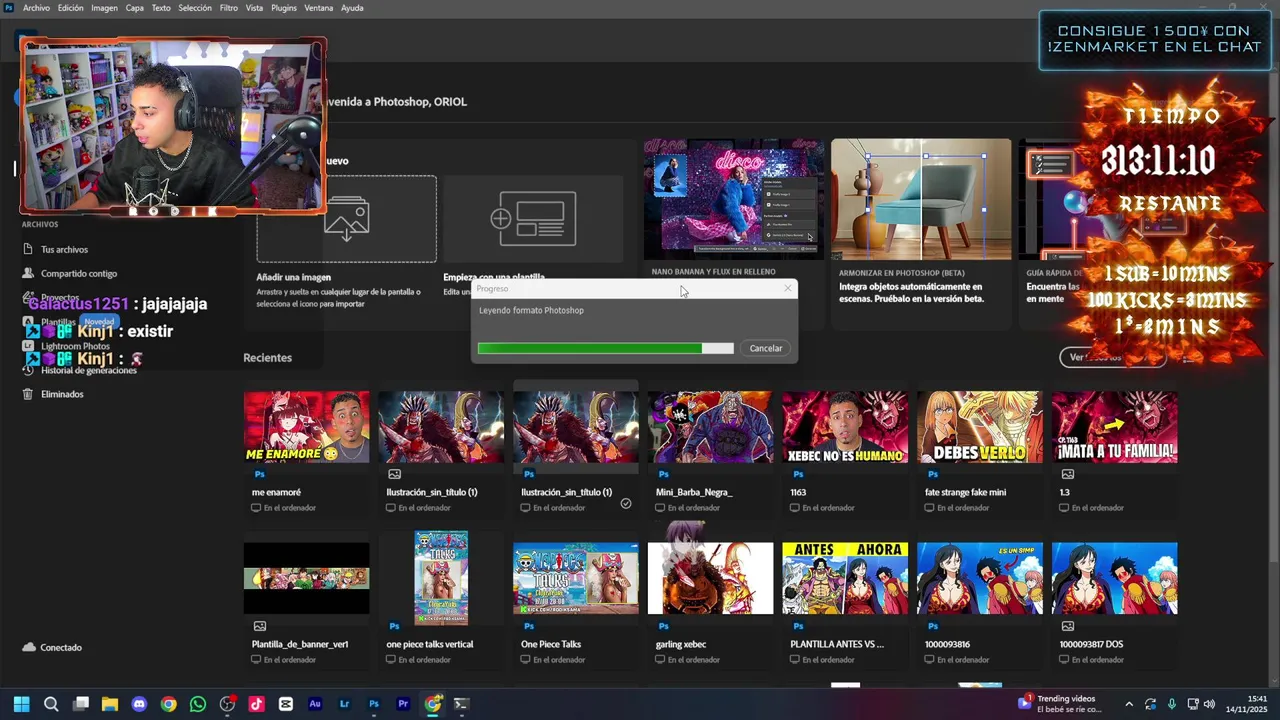Open Lightroom Photos in the sidebar
This screenshot has height=720, width=1280.
68,346
